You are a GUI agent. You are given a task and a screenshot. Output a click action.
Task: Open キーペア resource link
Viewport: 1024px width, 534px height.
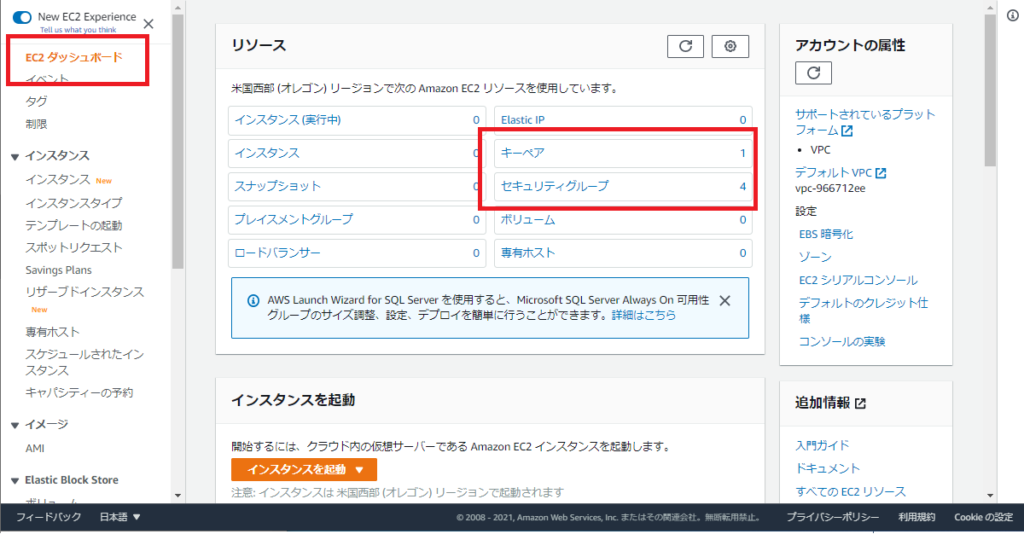(x=522, y=153)
